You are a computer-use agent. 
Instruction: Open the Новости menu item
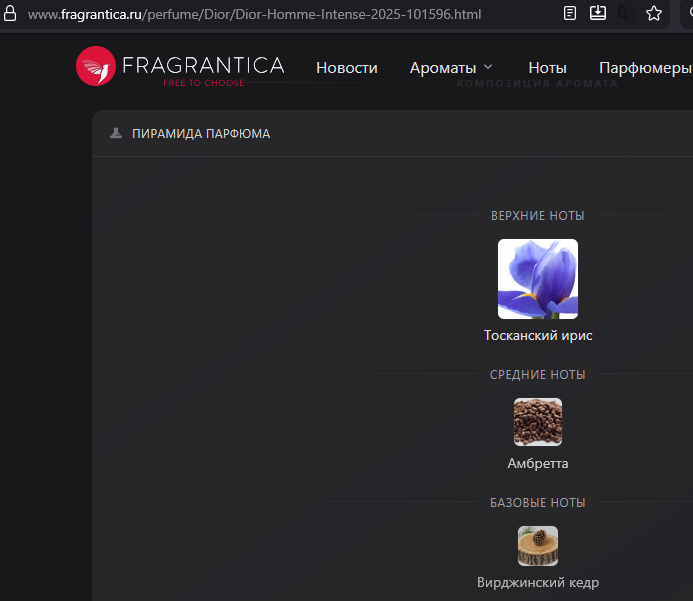[347, 68]
